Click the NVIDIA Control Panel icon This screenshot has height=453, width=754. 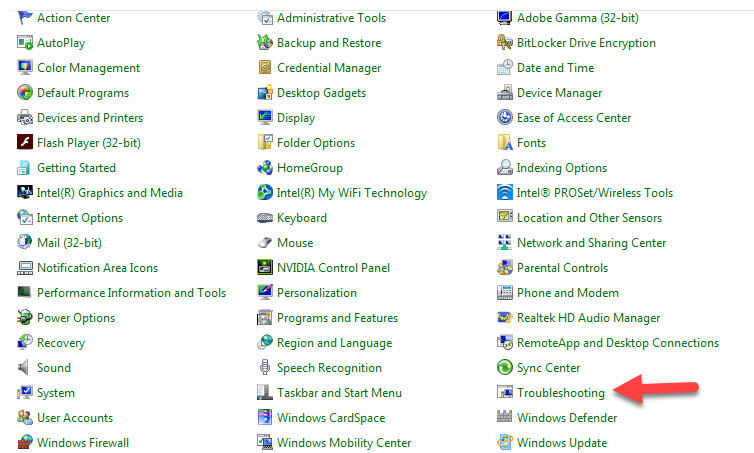(x=265, y=268)
